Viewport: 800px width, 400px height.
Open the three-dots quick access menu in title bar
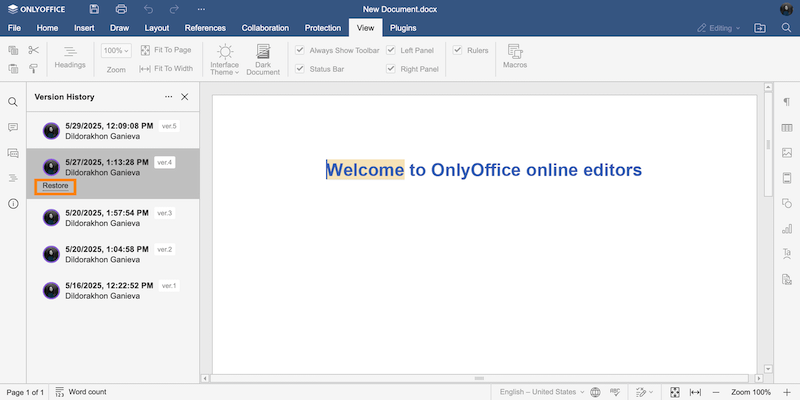tap(201, 9)
